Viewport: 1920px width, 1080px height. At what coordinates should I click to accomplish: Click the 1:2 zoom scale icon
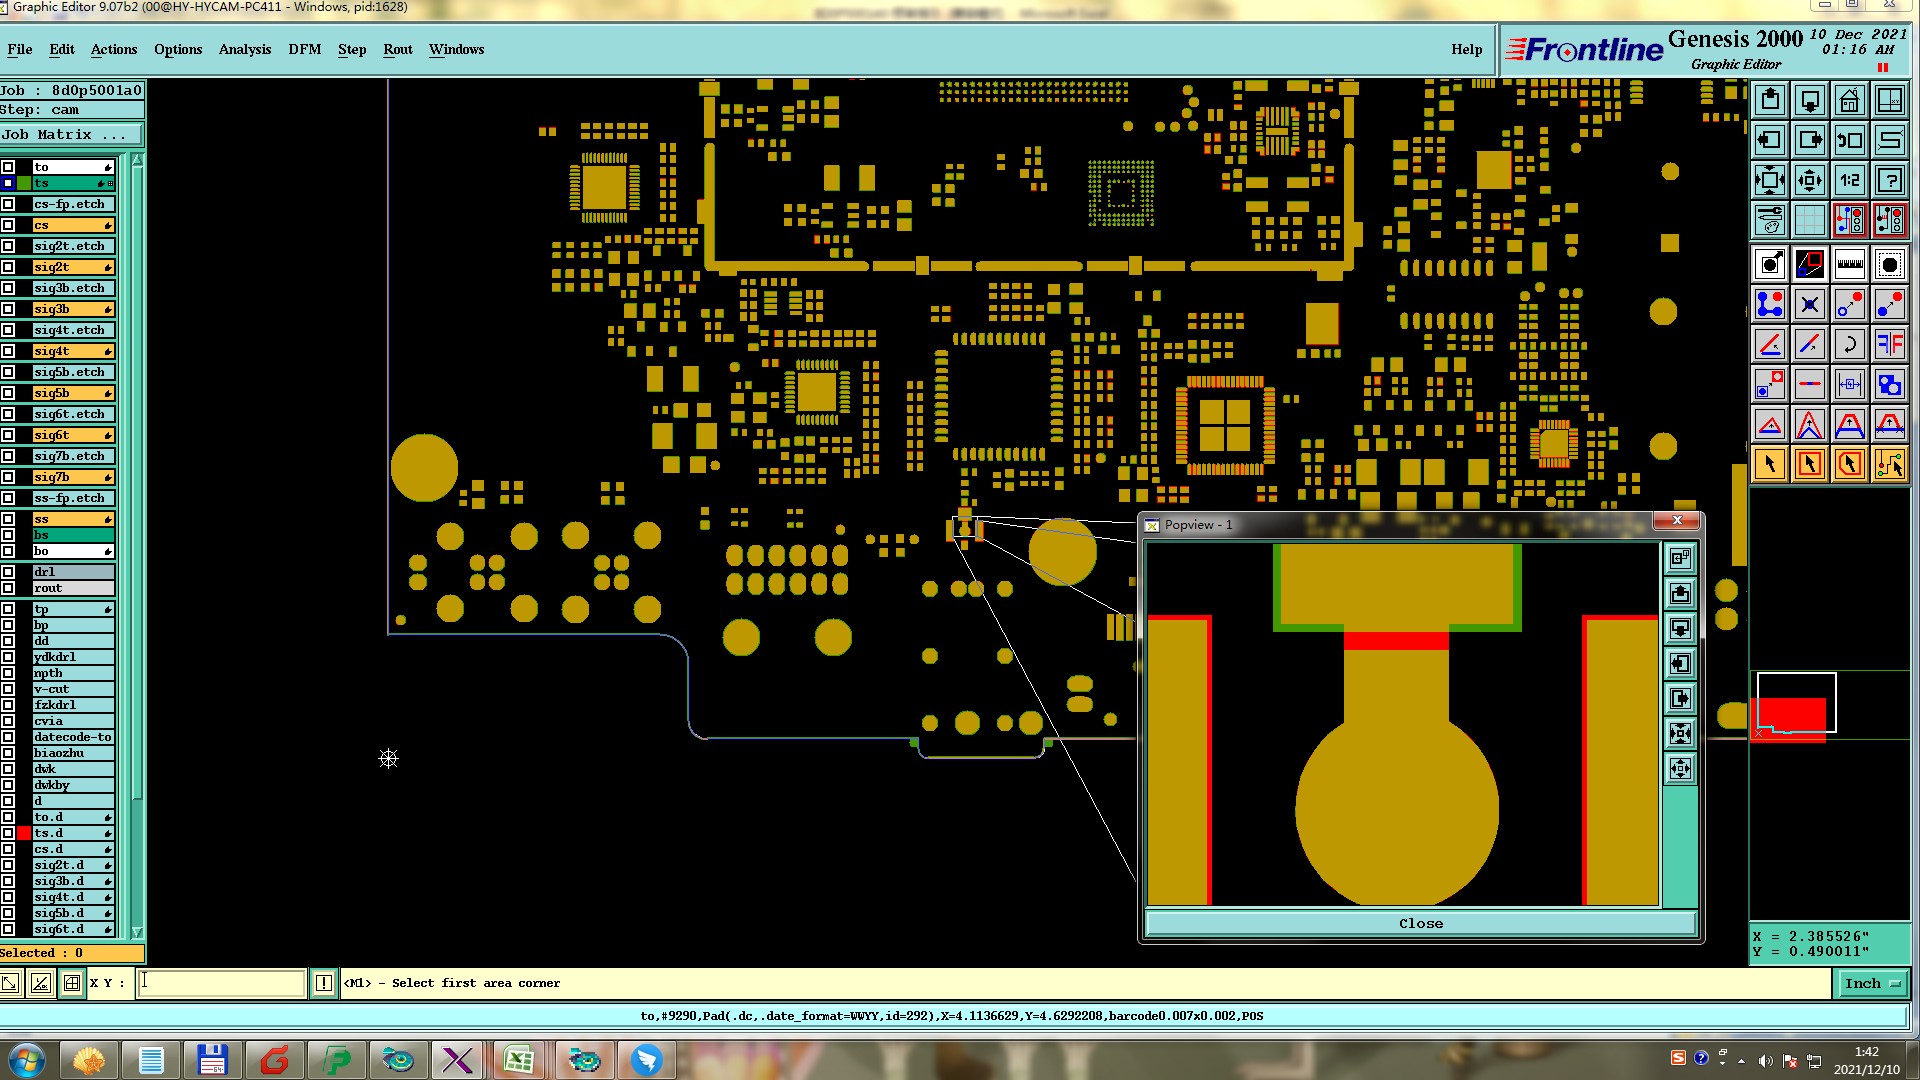tap(1850, 180)
